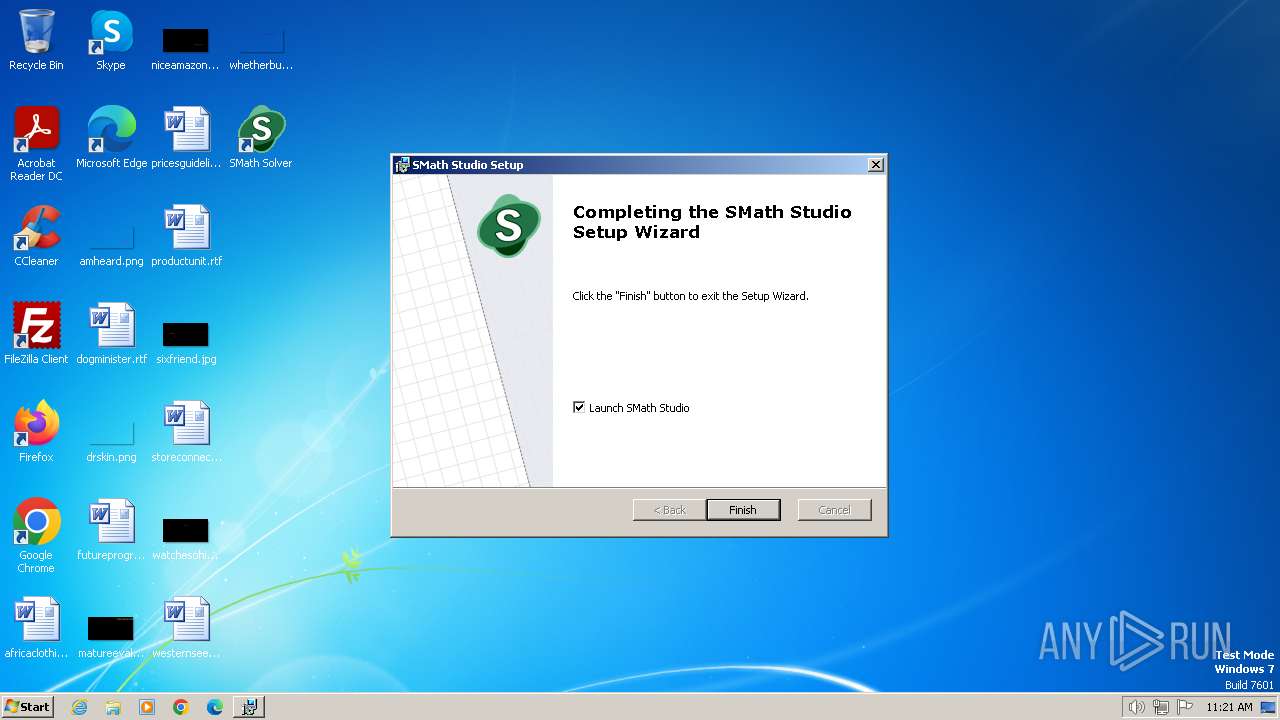
Task: Select the Microsoft Edge desktop shortcut
Action: (111, 138)
